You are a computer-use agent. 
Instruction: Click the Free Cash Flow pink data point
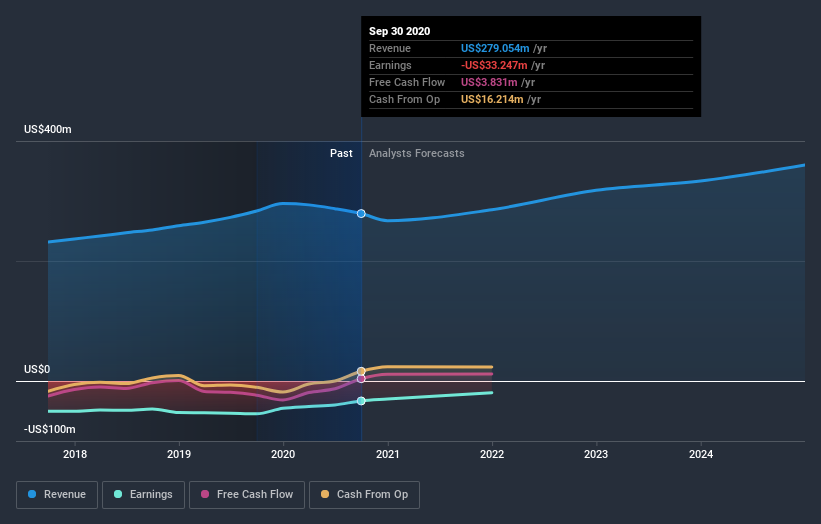(x=361, y=378)
